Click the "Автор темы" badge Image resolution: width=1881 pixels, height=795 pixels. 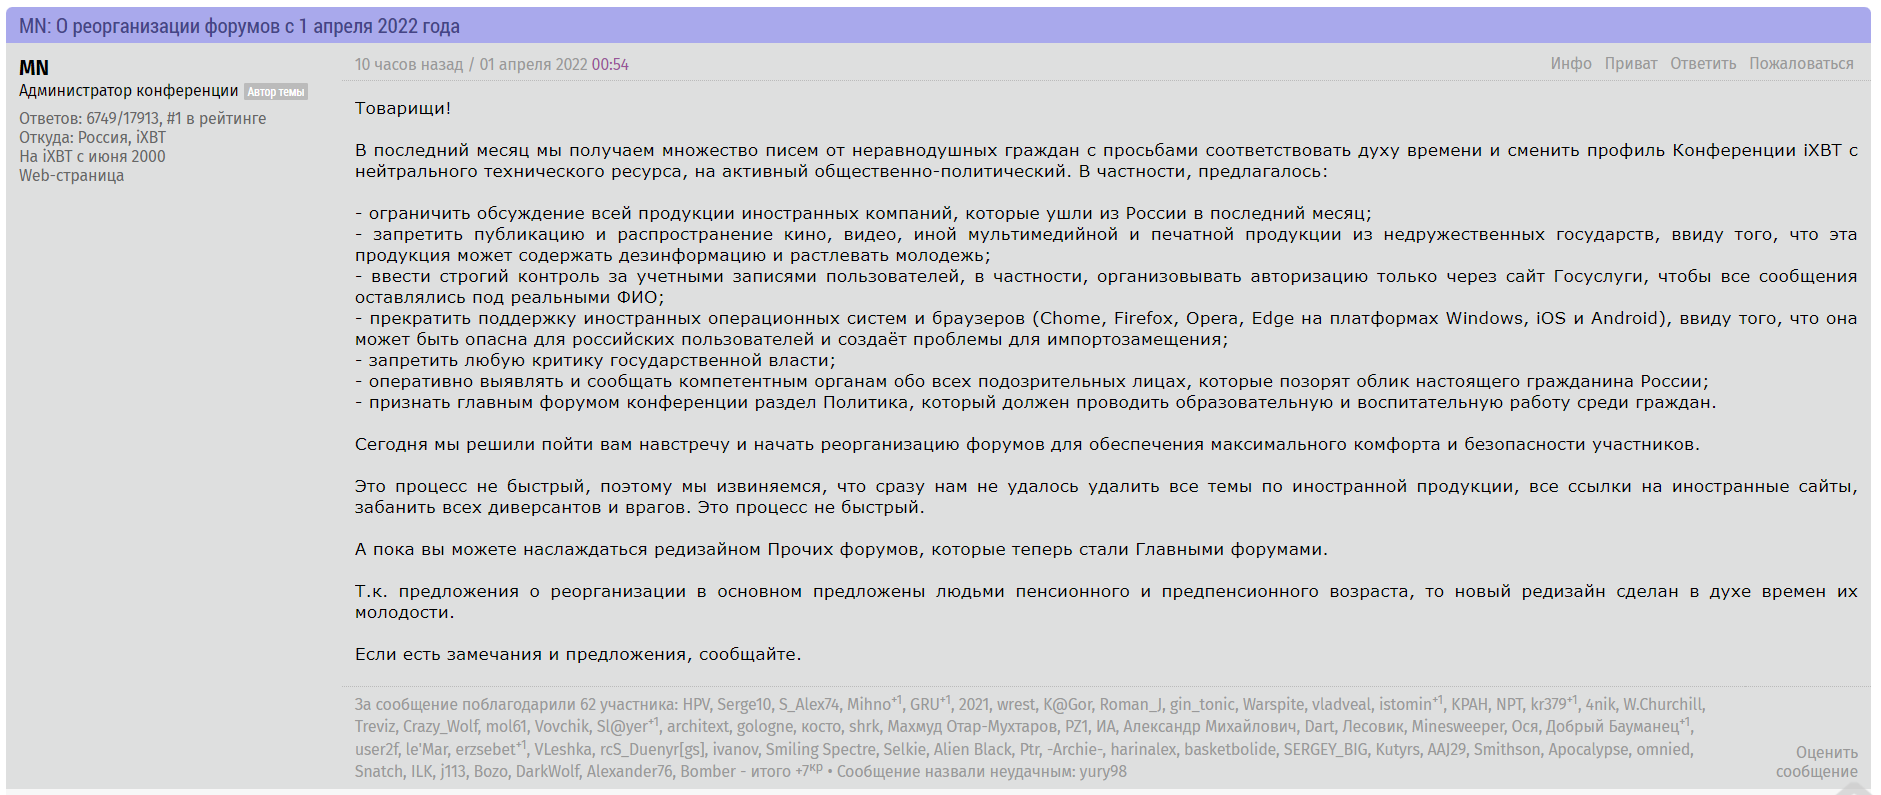[x=276, y=92]
